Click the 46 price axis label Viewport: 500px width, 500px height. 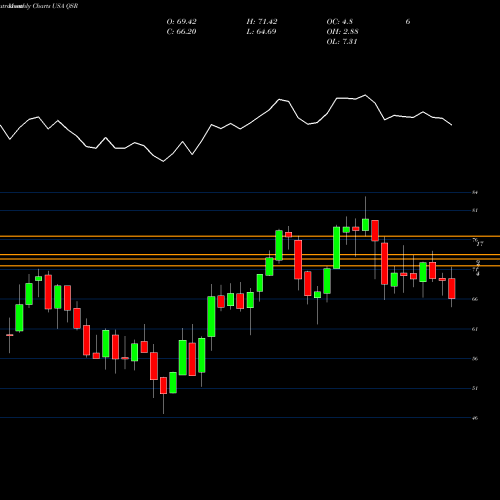[475, 418]
